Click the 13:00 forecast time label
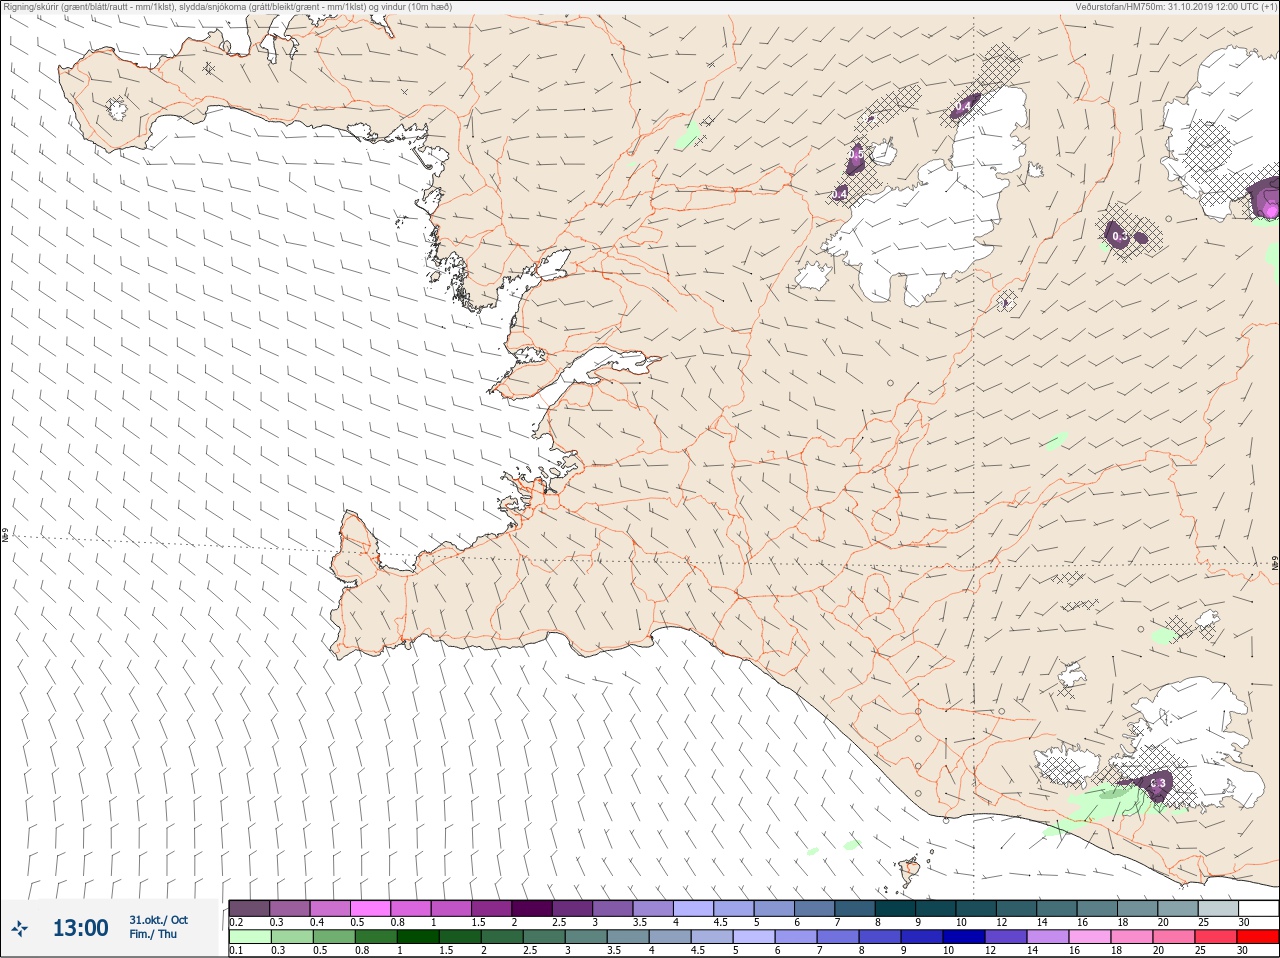The width and height of the screenshot is (1280, 958). click(x=80, y=928)
